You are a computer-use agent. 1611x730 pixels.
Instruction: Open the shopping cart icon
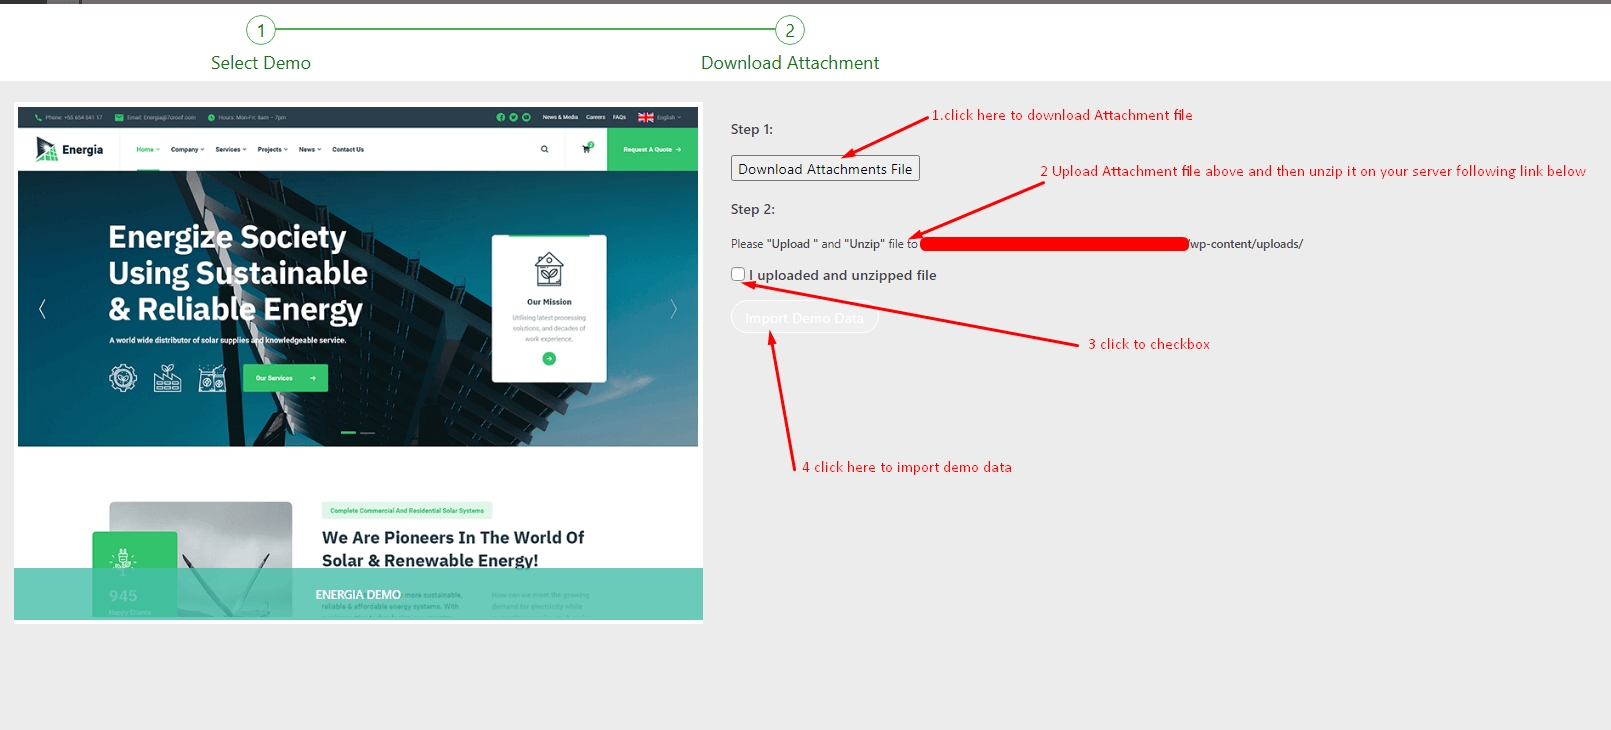[x=587, y=149]
